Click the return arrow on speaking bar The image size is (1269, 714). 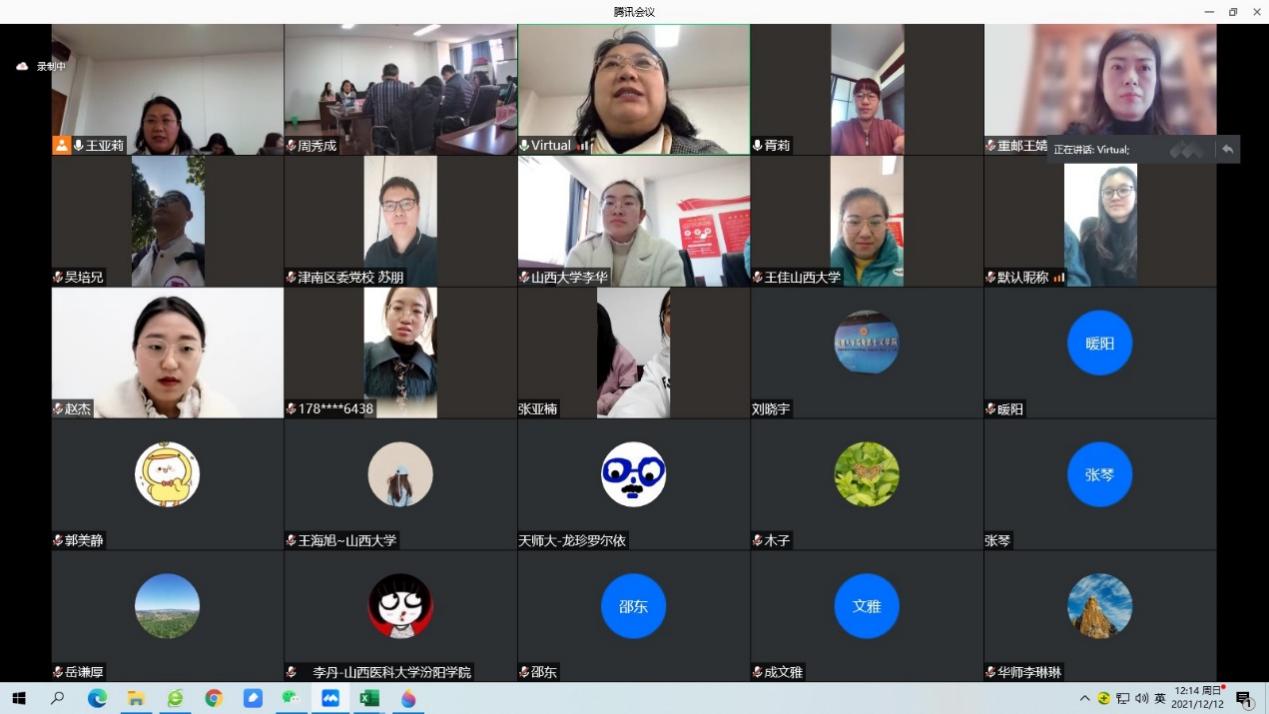pos(1227,149)
